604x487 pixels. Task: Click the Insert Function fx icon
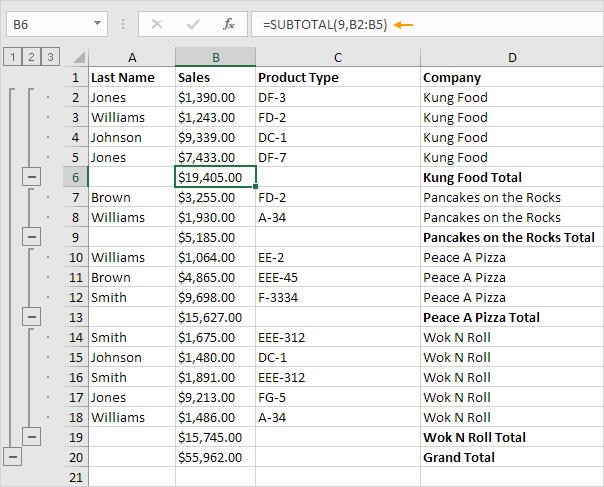[x=229, y=23]
